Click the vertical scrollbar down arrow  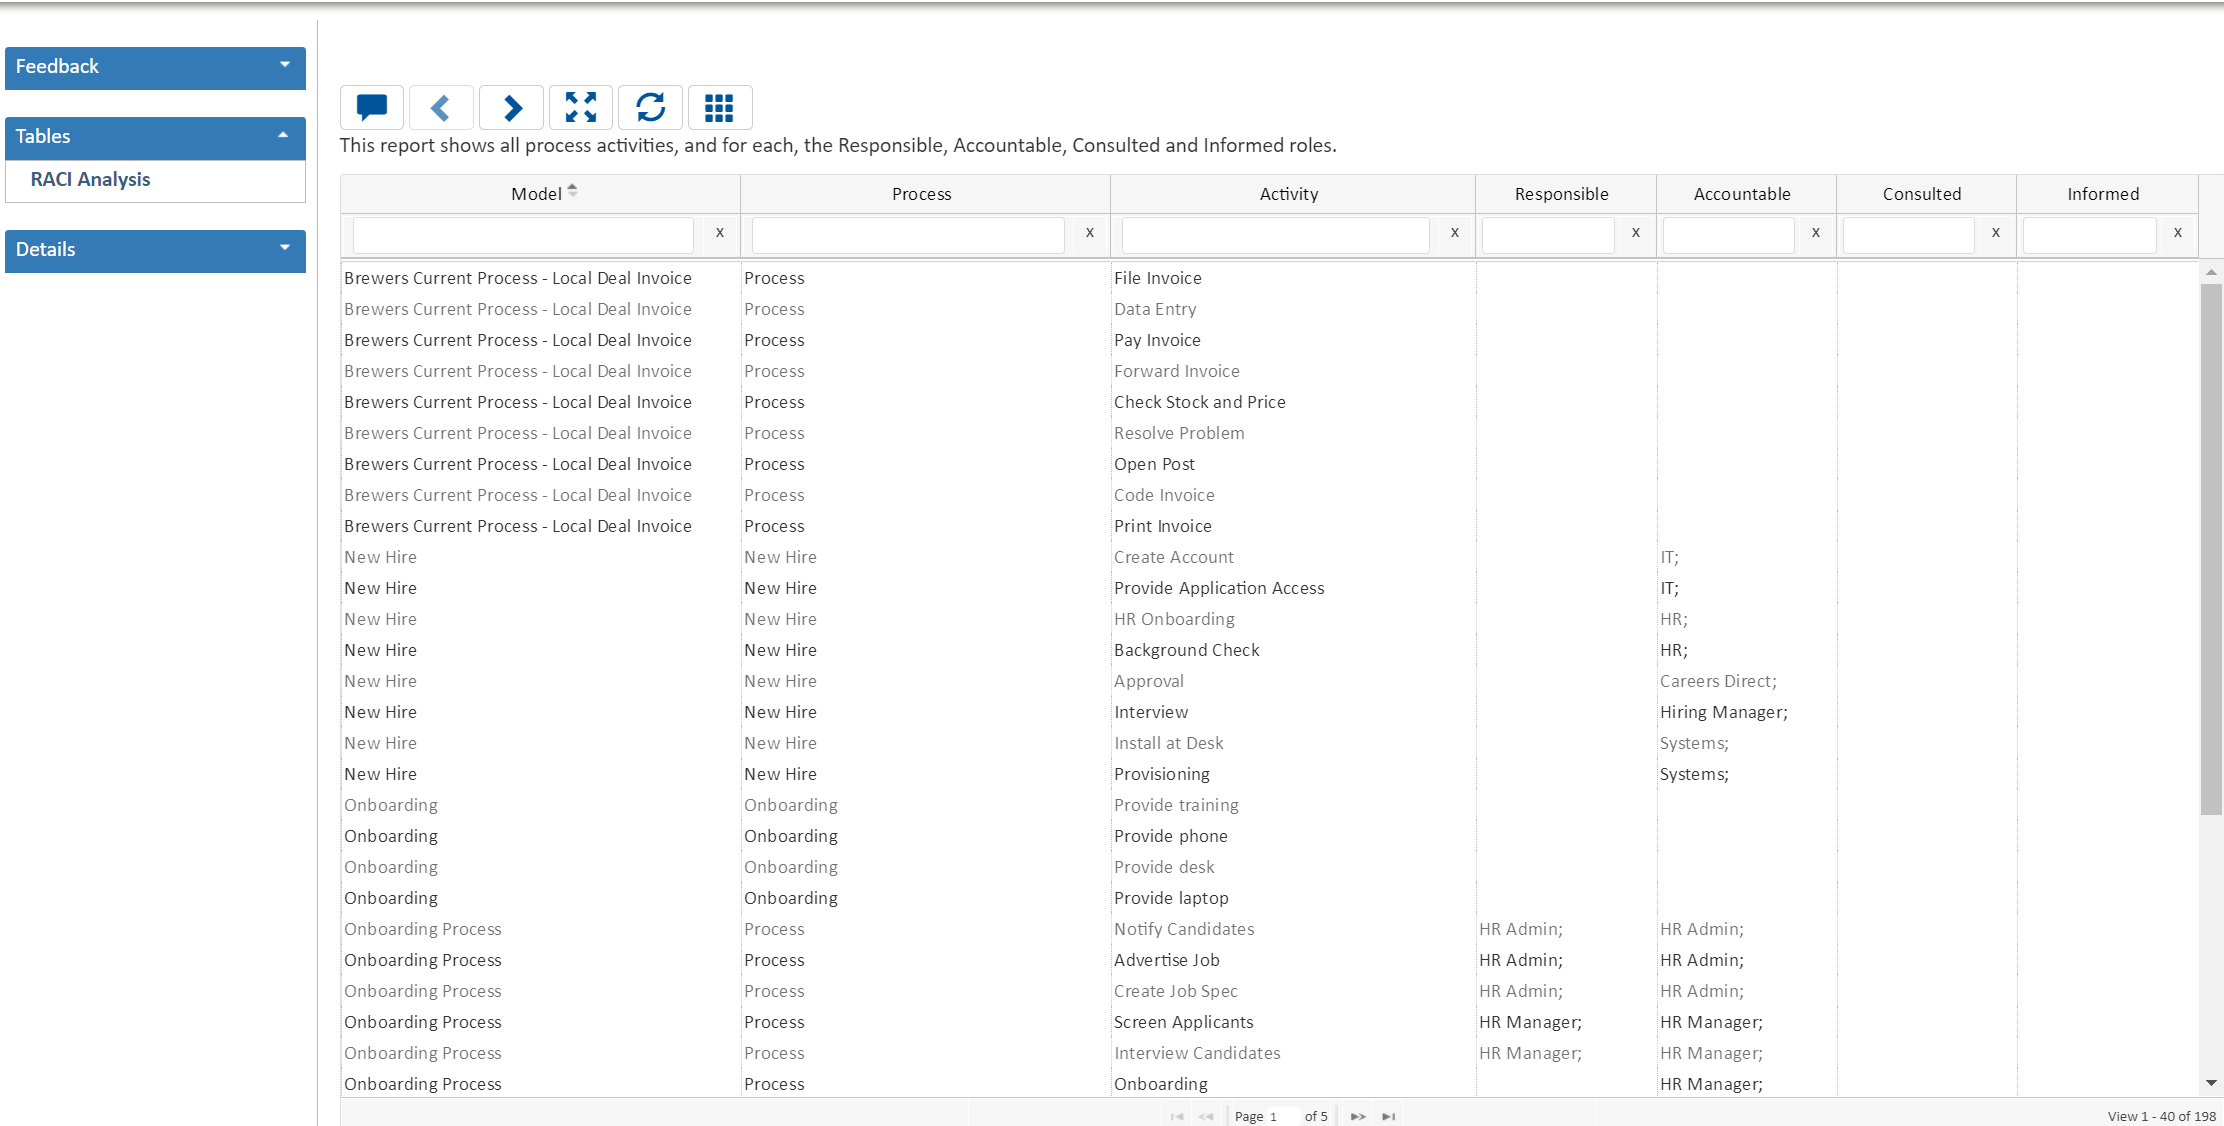pyautogui.click(x=2211, y=1083)
